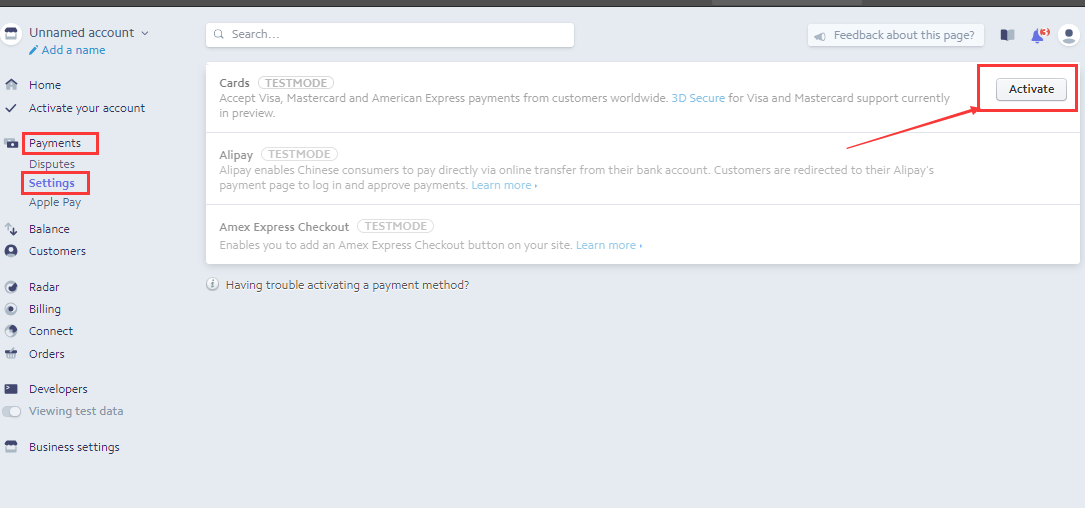
Task: Open Amex Express Checkout Learn more link
Action: pos(608,245)
